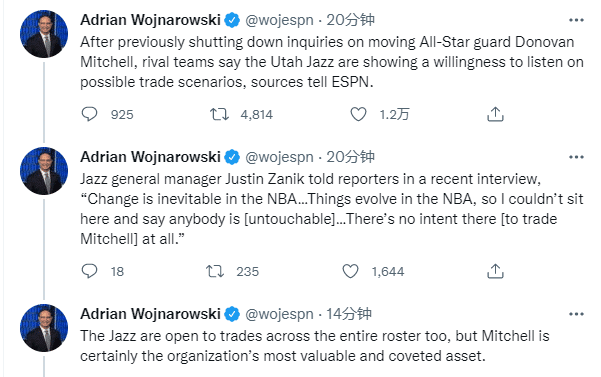The height and width of the screenshot is (377, 601).
Task: Retweet the tweet with 4,814 retweets
Action: 219,114
